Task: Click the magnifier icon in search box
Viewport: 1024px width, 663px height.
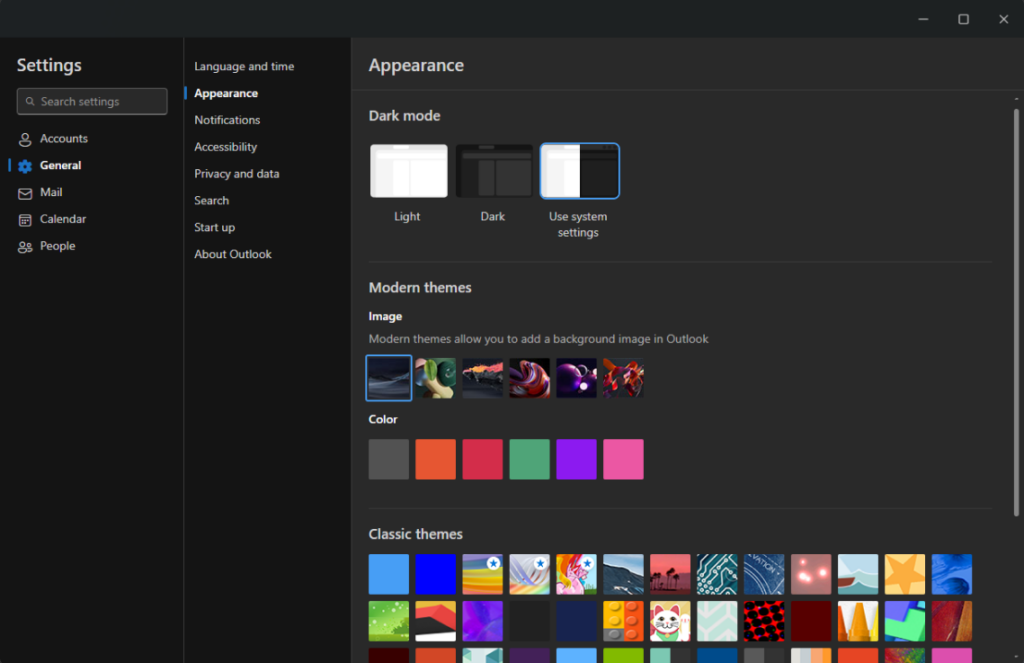Action: [29, 101]
